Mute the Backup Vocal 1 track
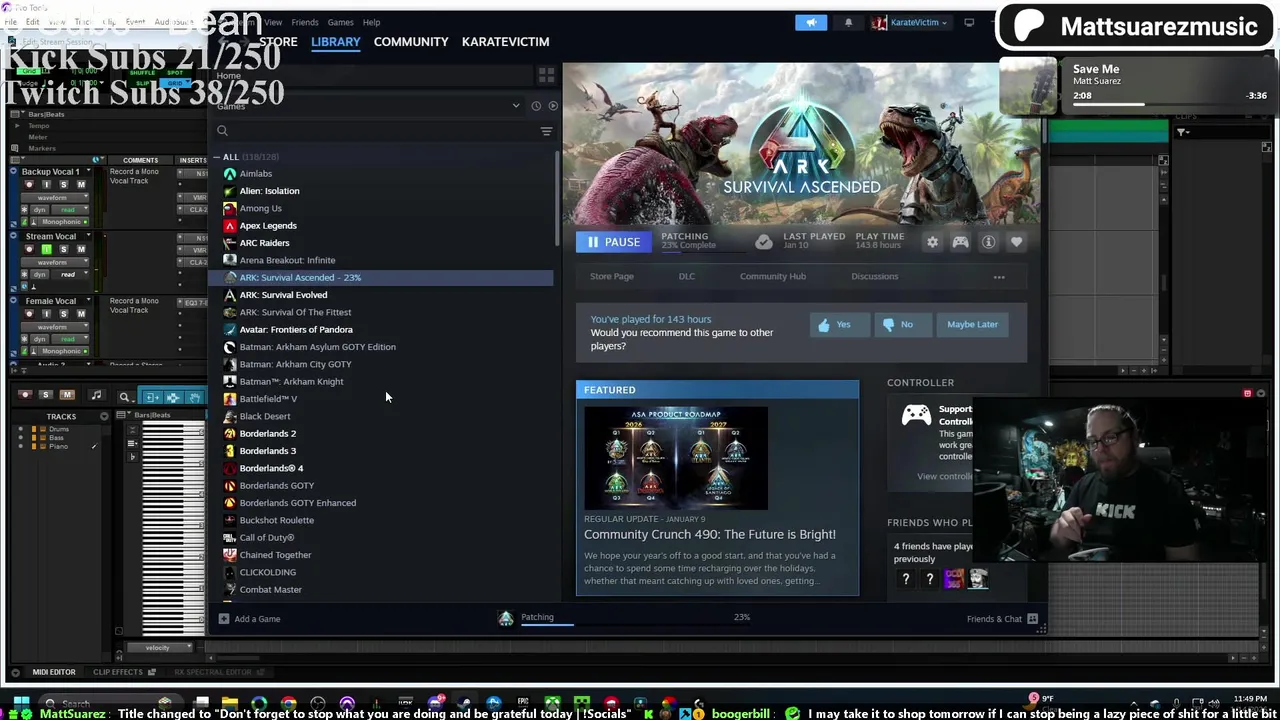 tap(81, 185)
